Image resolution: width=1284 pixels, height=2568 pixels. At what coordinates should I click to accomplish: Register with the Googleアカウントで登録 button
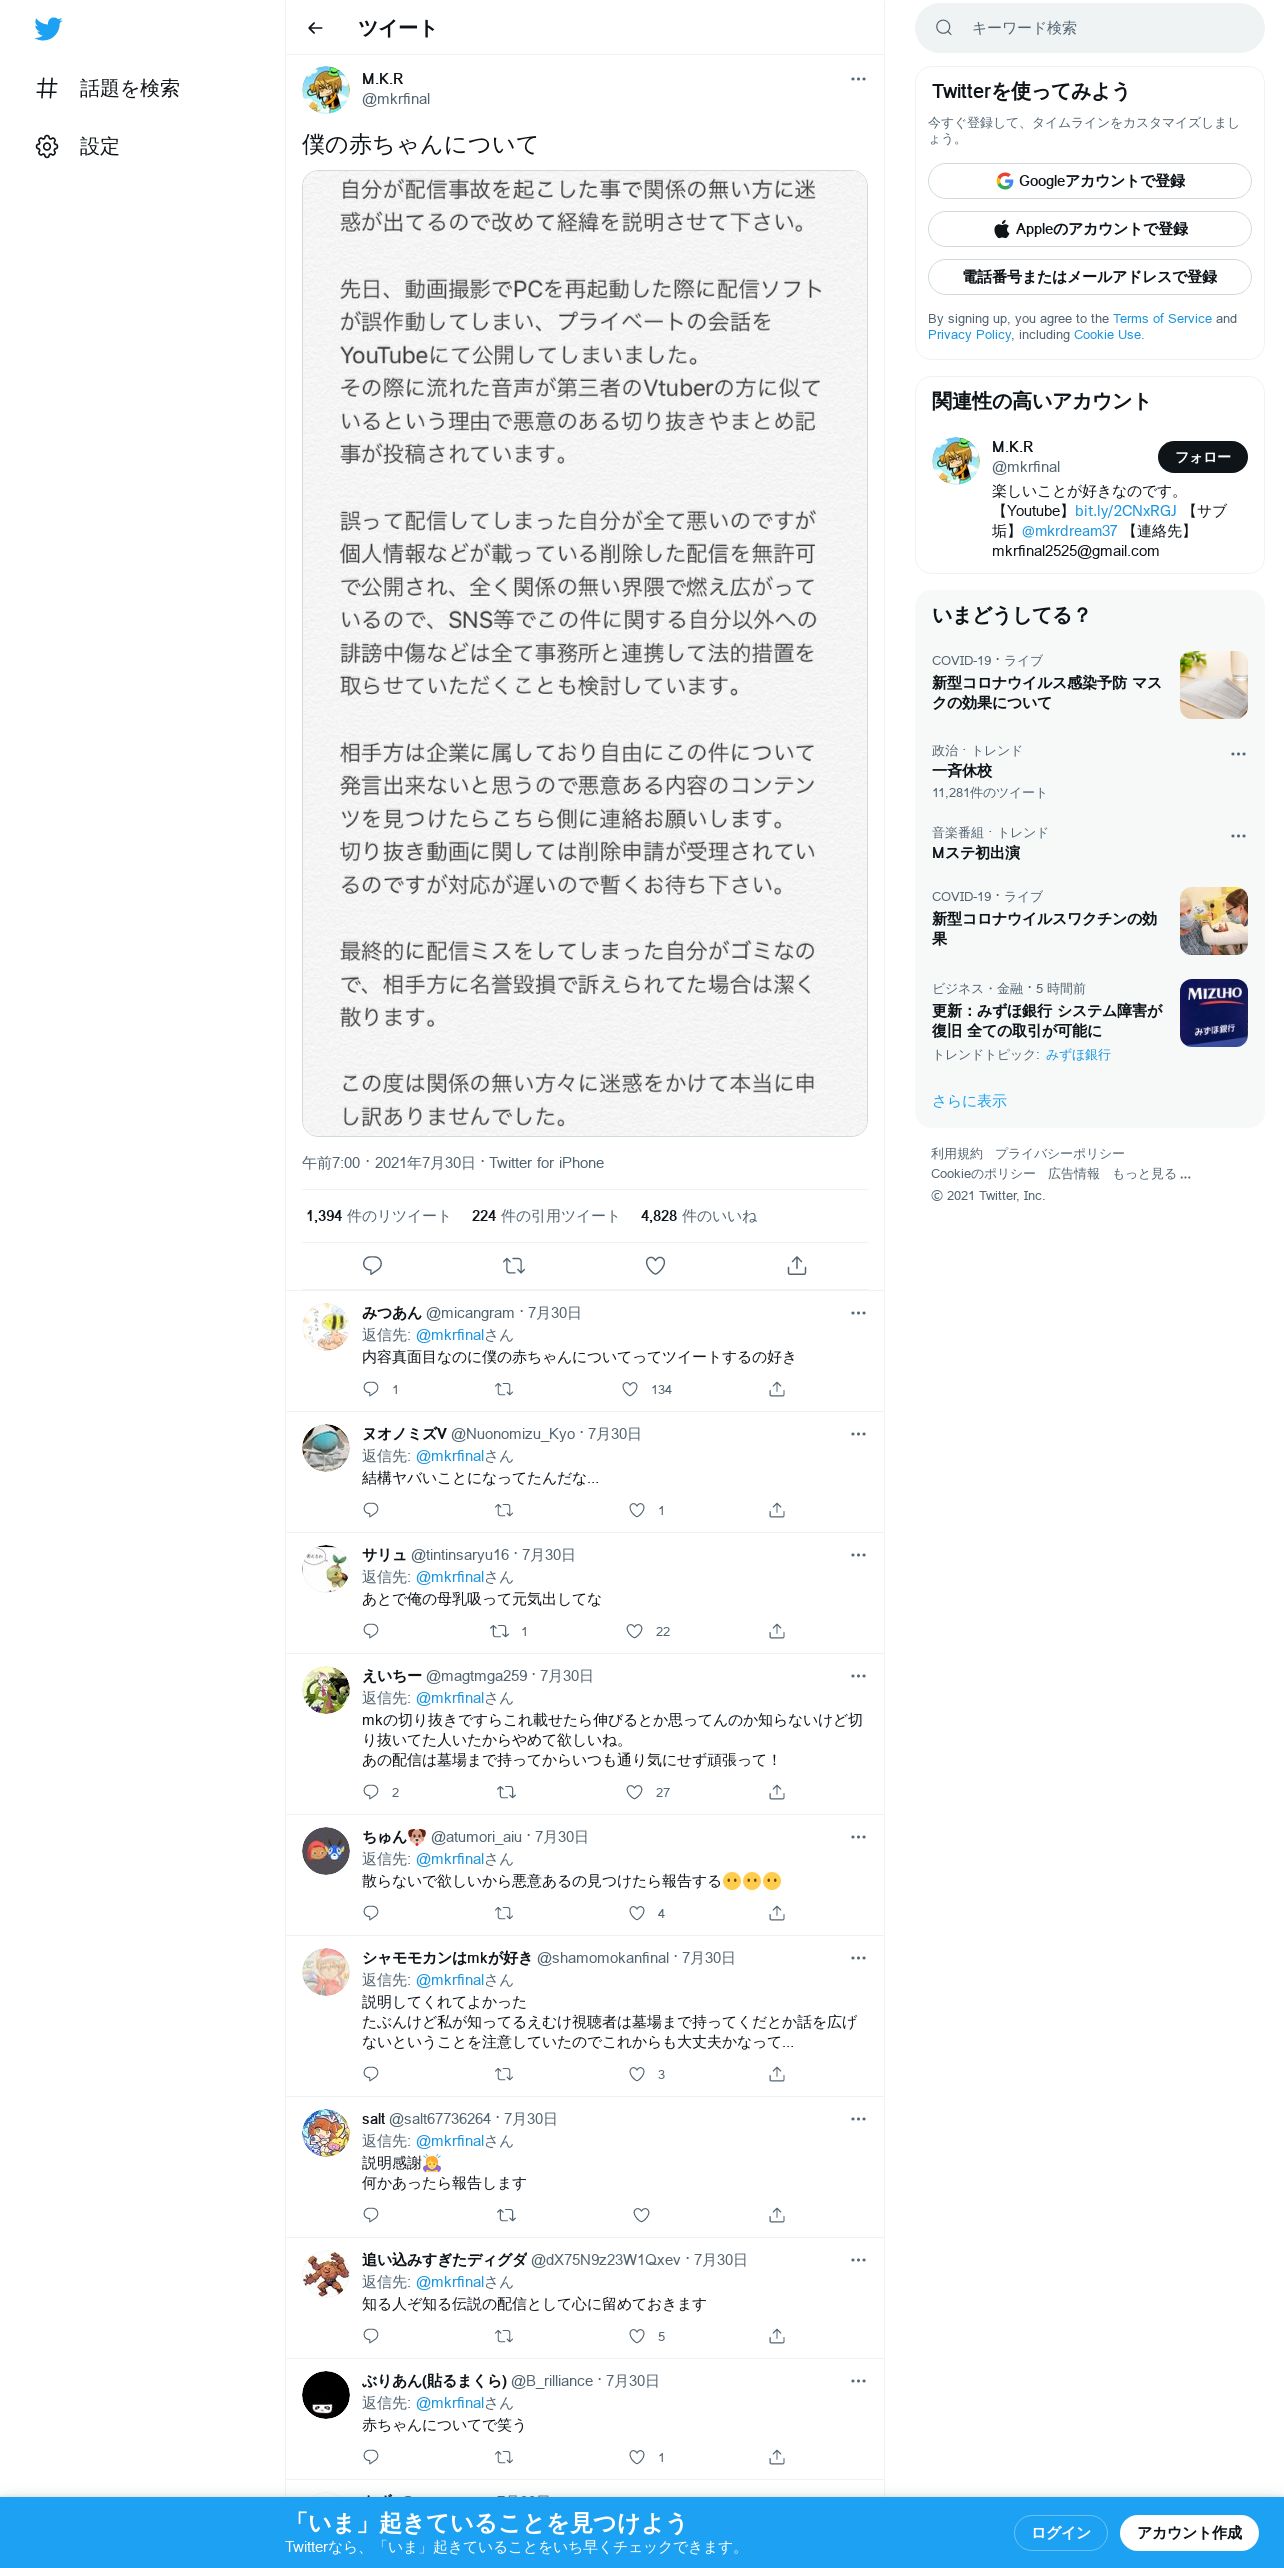tap(1090, 181)
